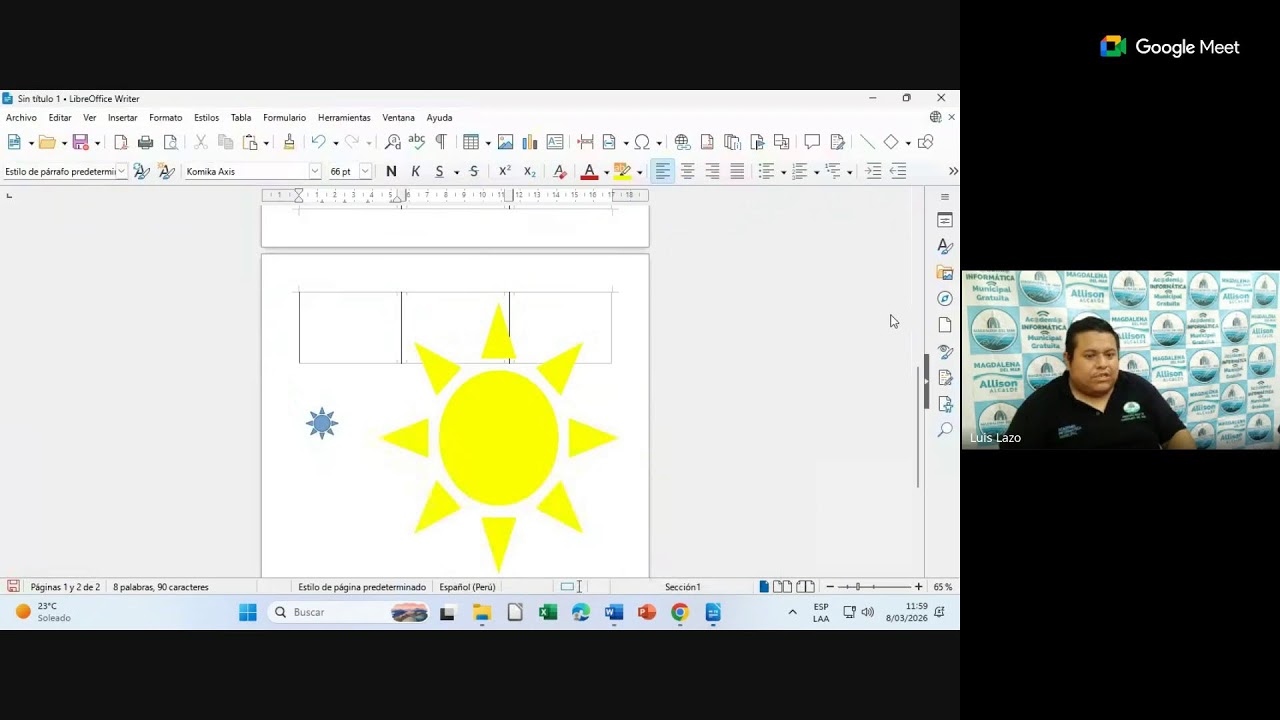Open the Herramientas menu
Viewport: 1280px width, 720px height.
(344, 118)
